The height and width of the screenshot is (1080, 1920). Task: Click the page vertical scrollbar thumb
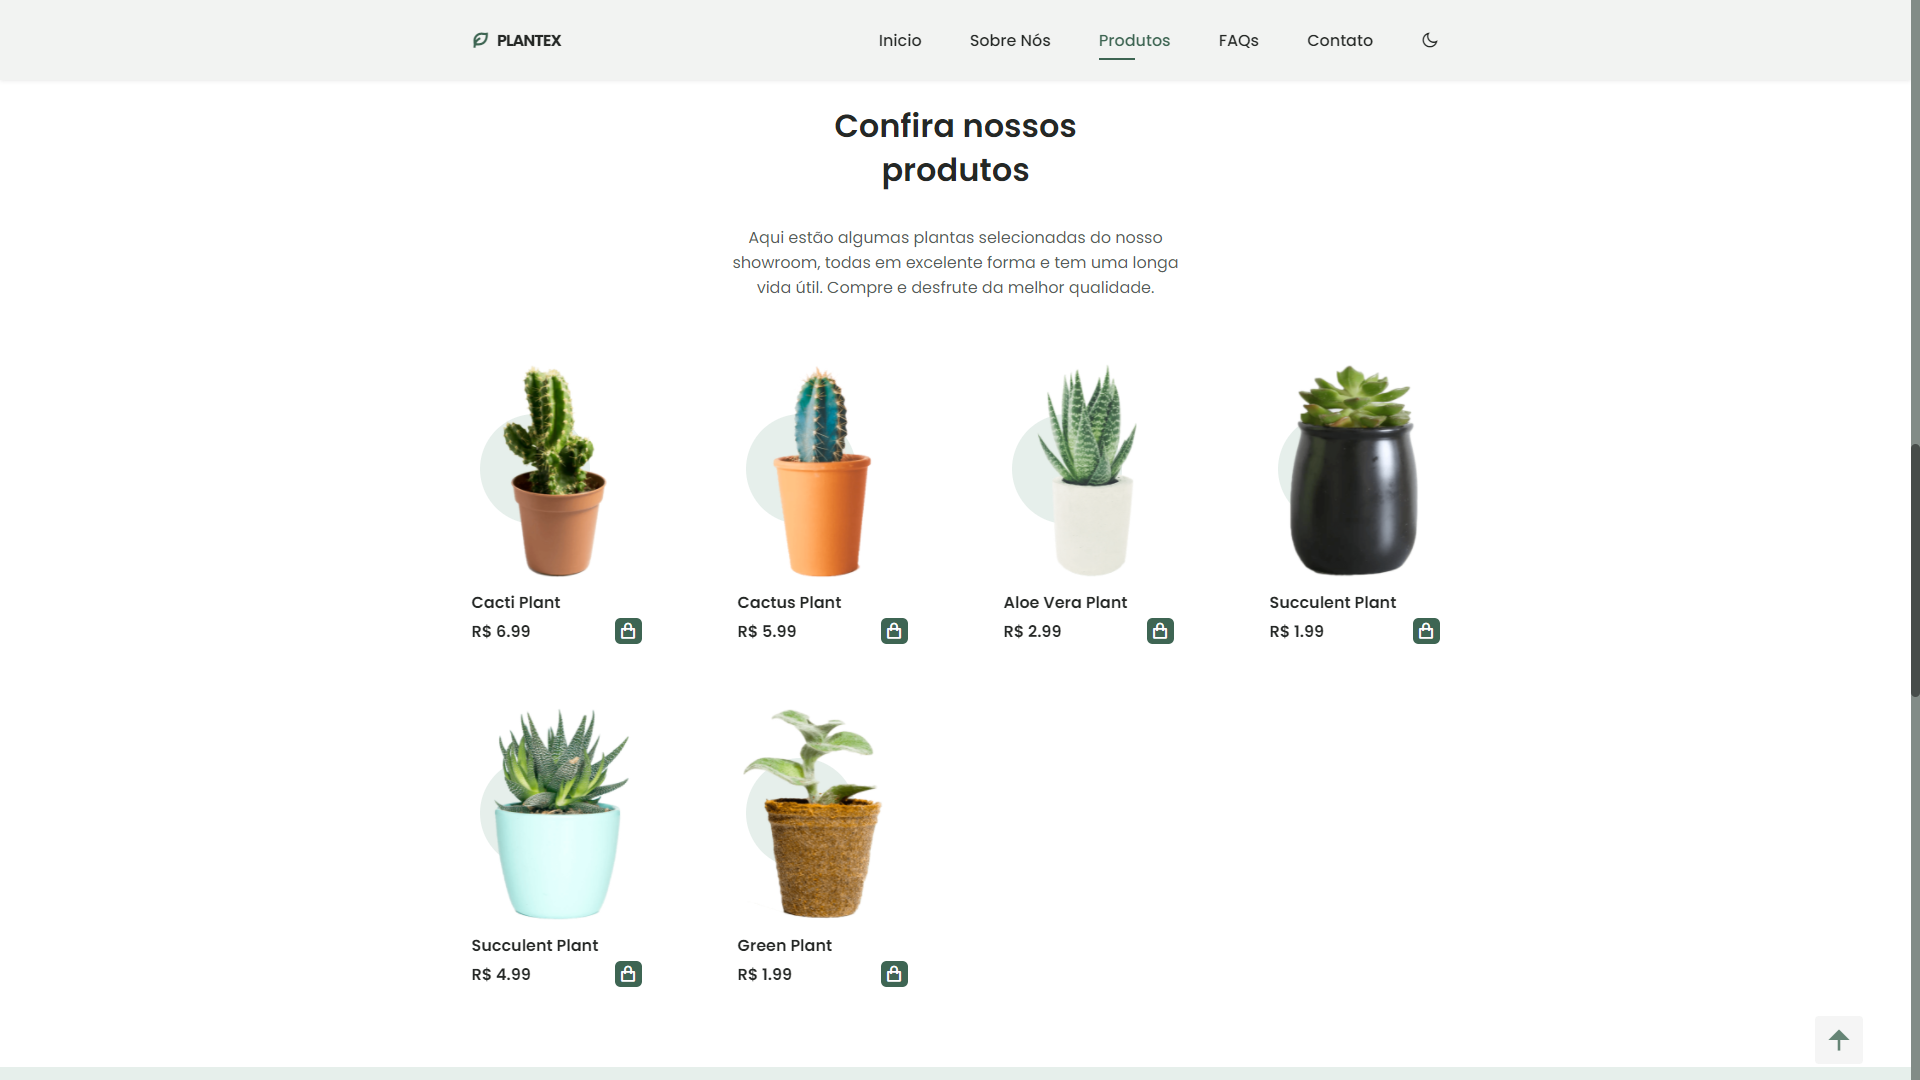1914,570
